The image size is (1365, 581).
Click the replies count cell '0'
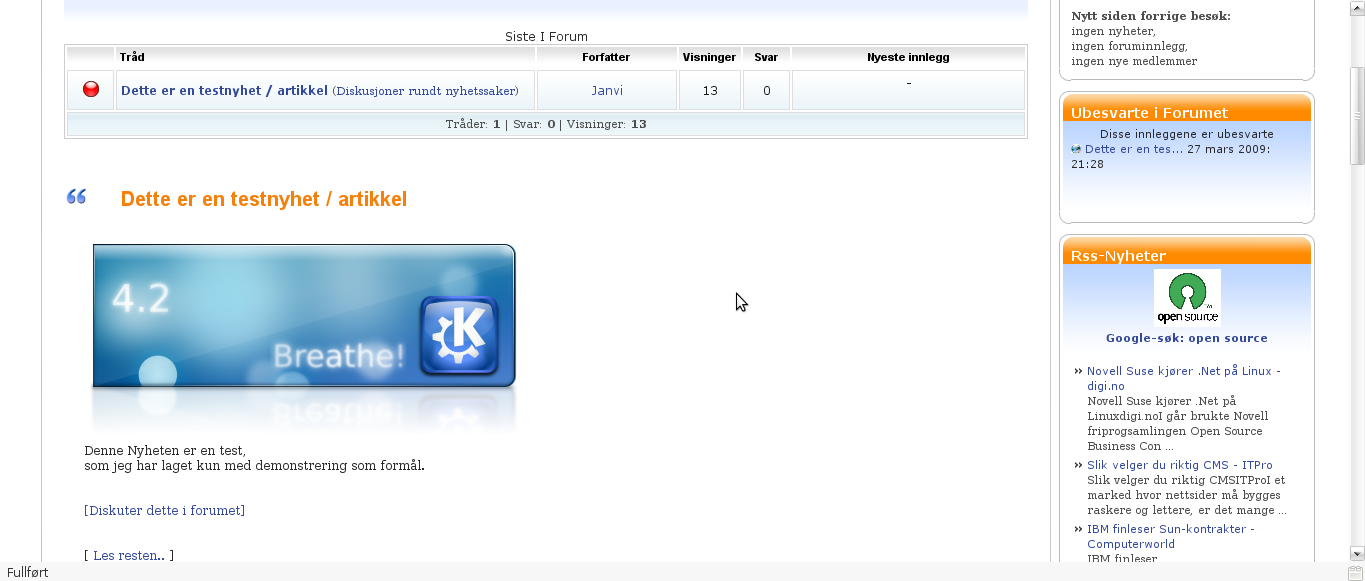coord(766,90)
